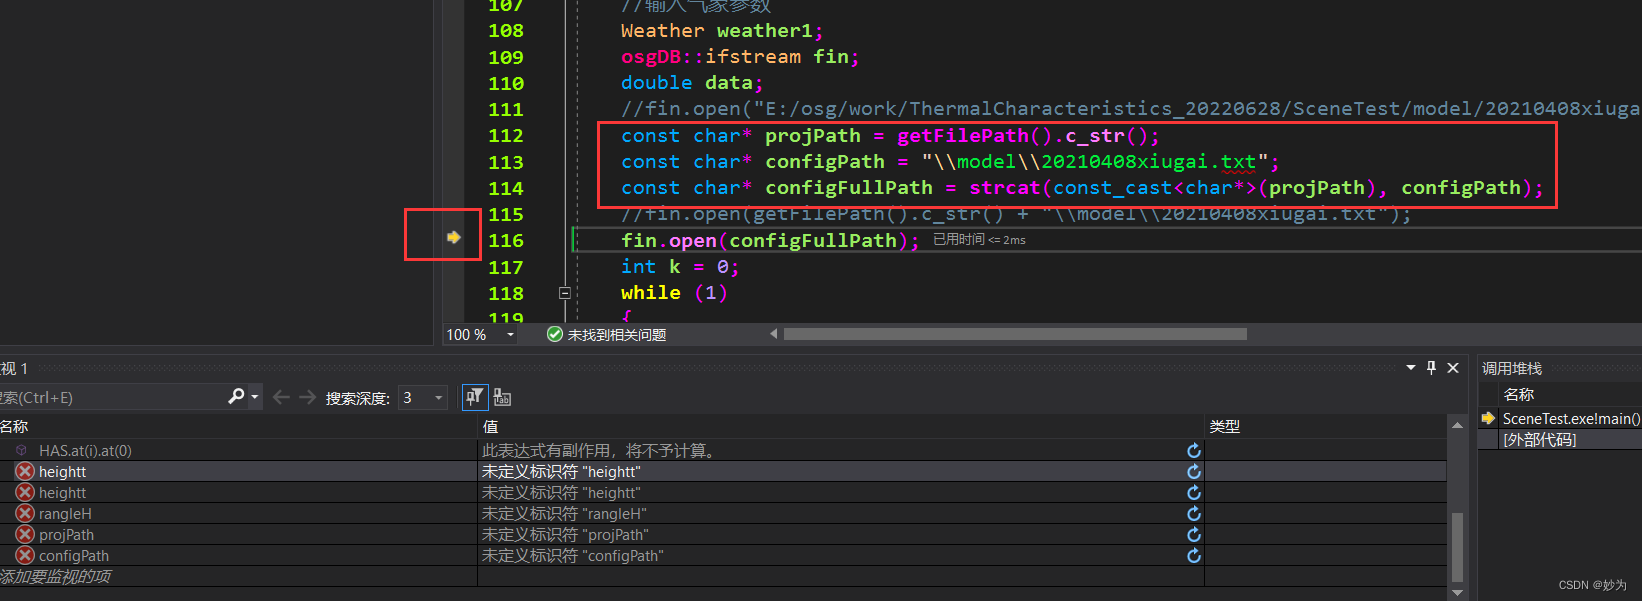
Task: Click the value 'undefined identifier configPath' cell
Action: pos(573,556)
